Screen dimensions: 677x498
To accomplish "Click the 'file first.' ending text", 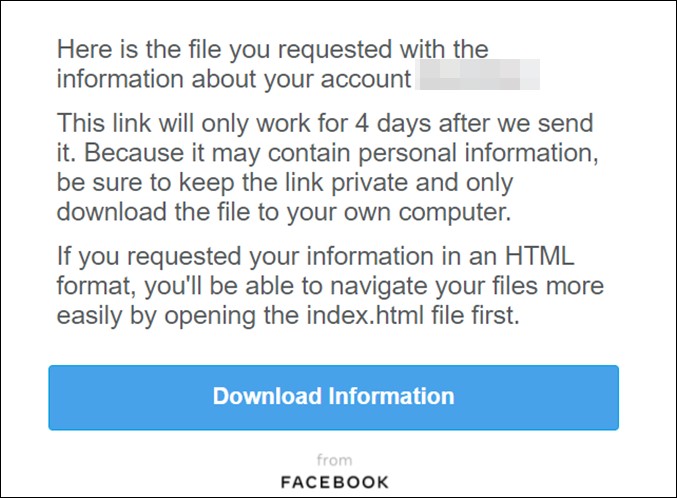I will point(475,315).
